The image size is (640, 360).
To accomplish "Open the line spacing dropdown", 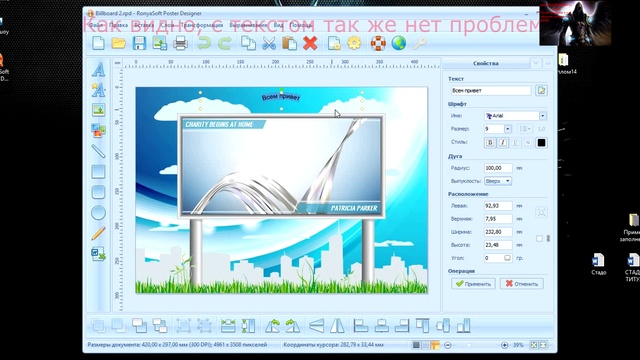I will (524, 129).
